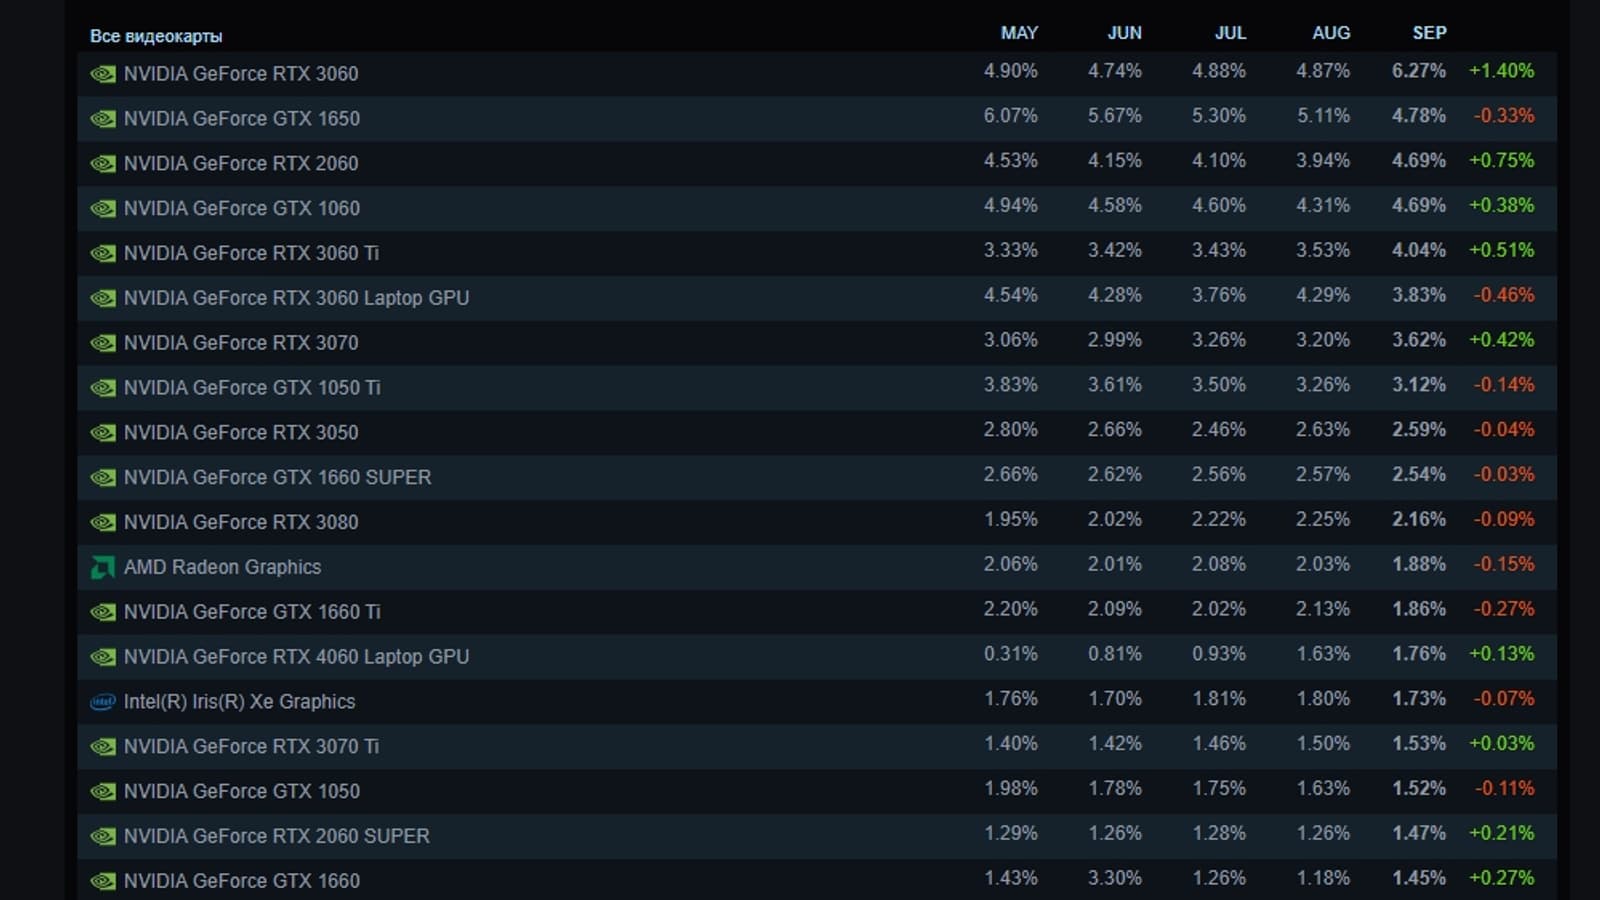Click the 'Все видеокарты' heading

156,36
